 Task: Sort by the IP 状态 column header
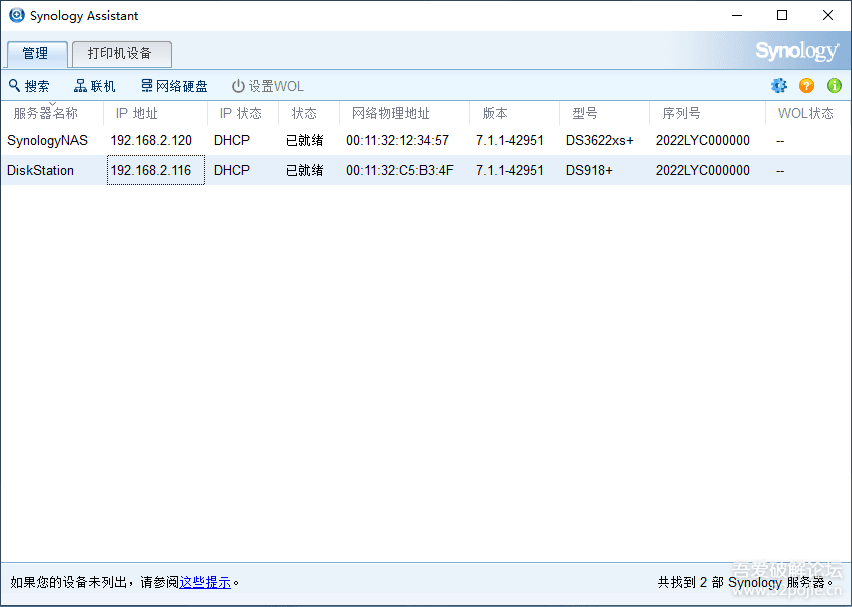point(243,114)
